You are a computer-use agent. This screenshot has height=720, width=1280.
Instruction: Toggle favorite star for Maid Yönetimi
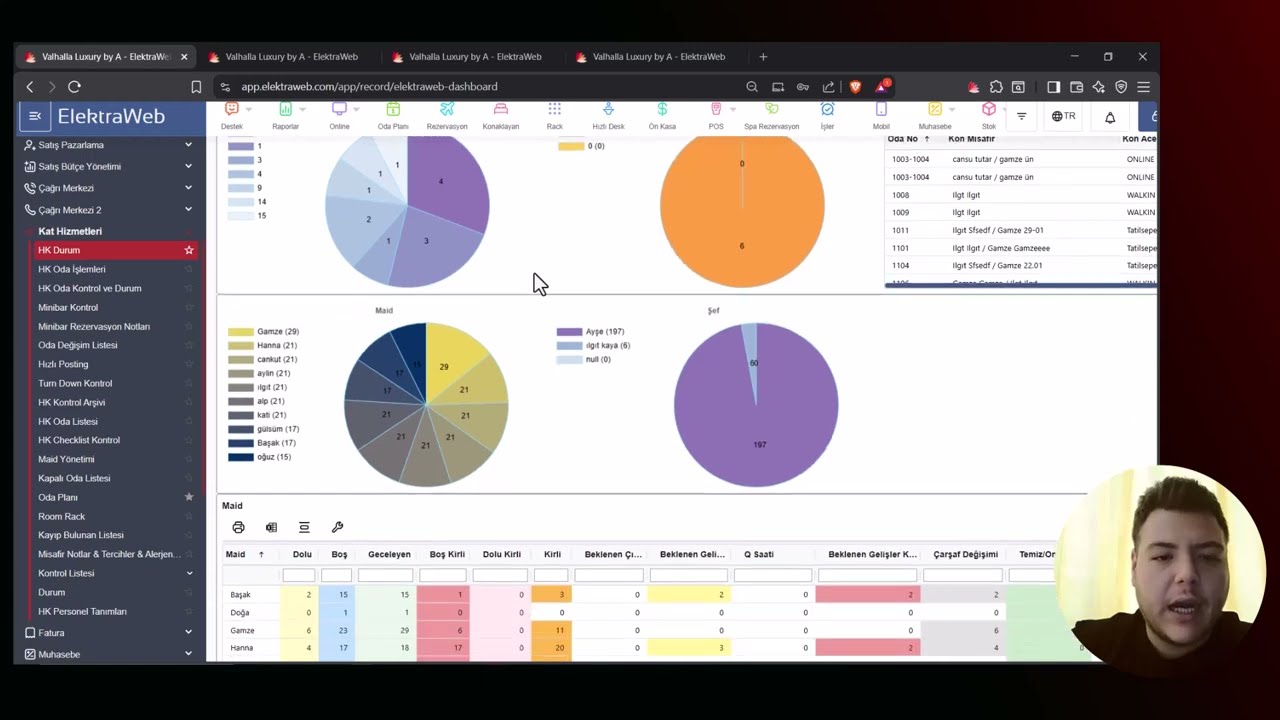(x=189, y=459)
